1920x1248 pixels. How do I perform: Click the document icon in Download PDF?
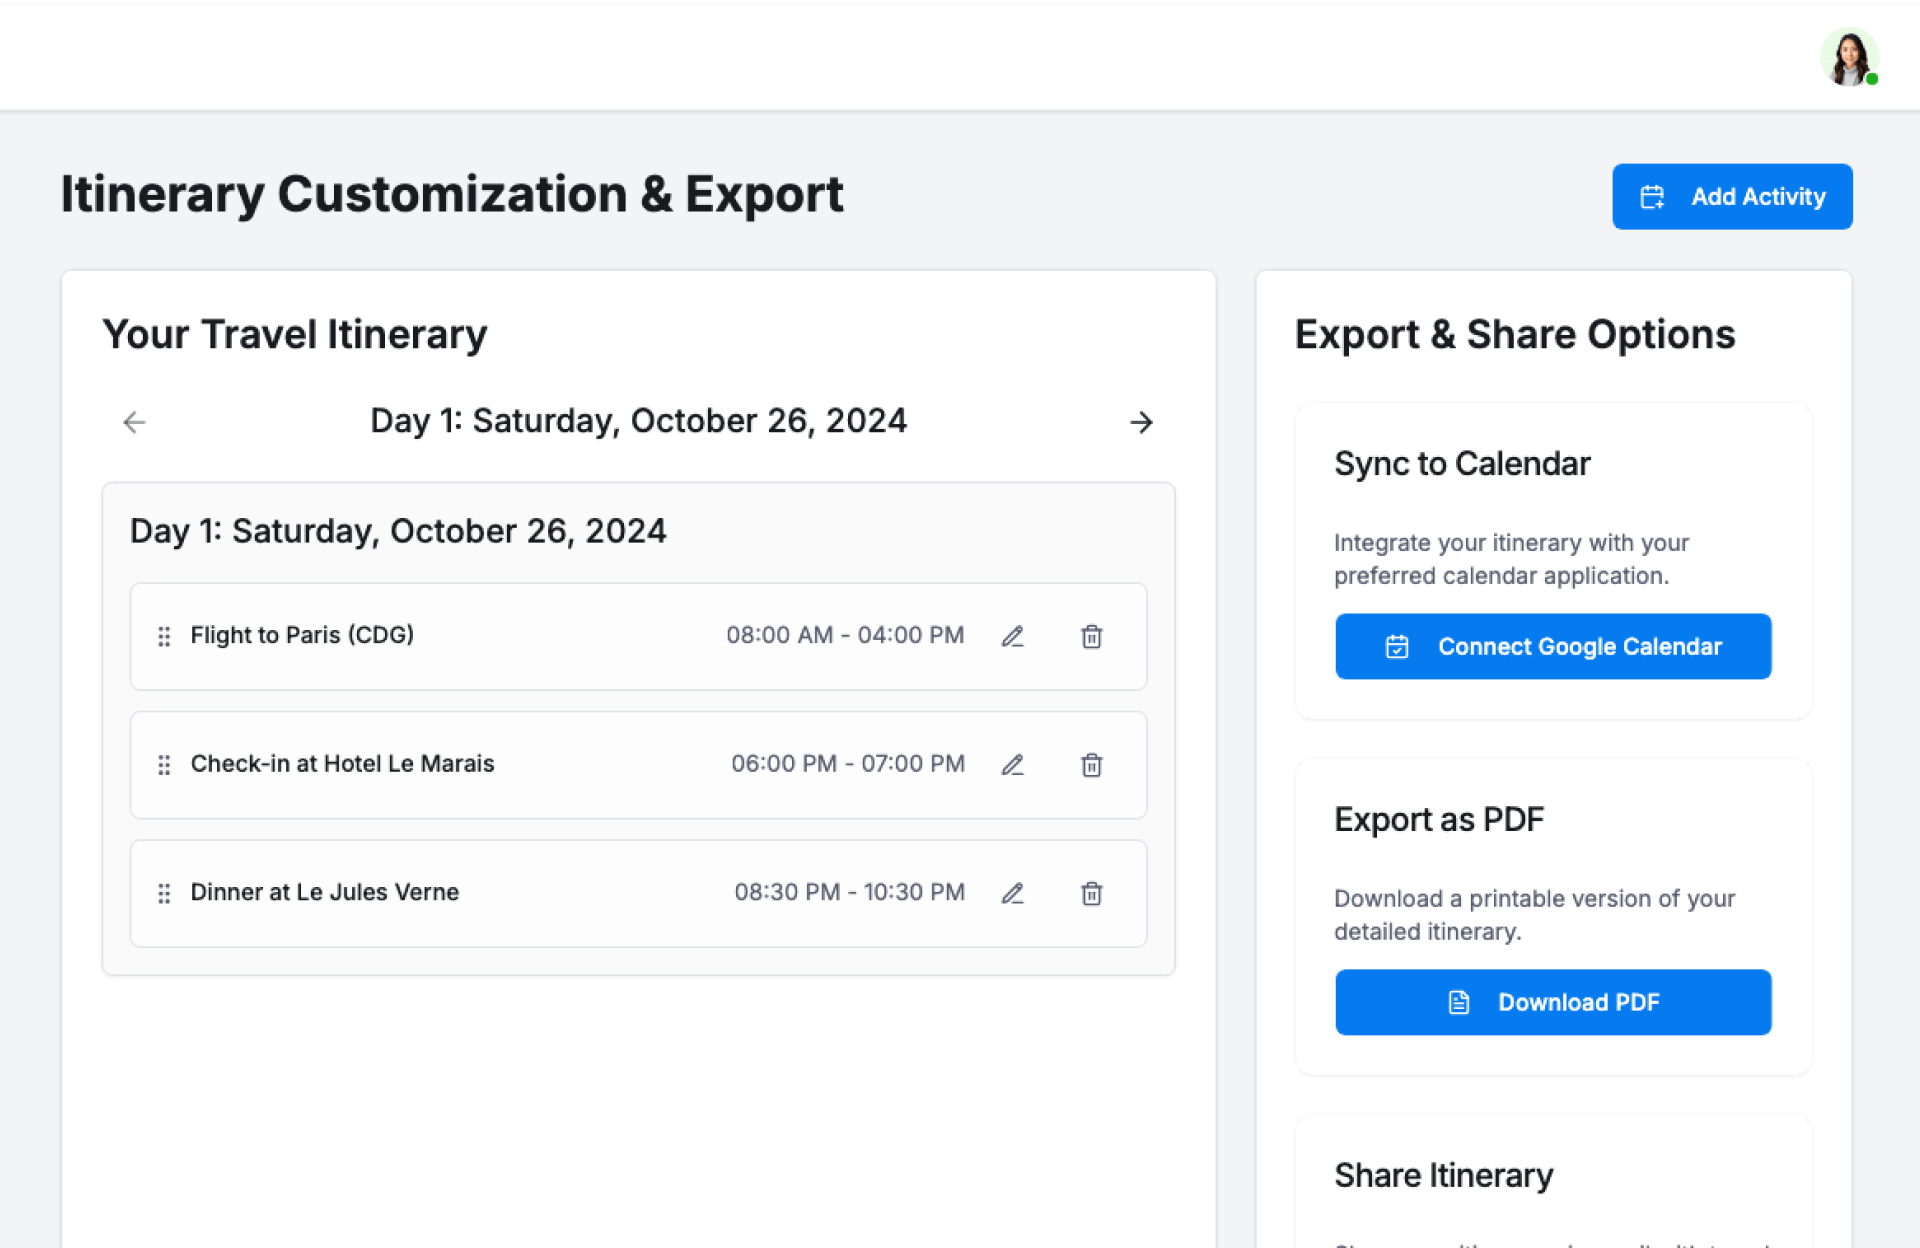point(1459,1002)
